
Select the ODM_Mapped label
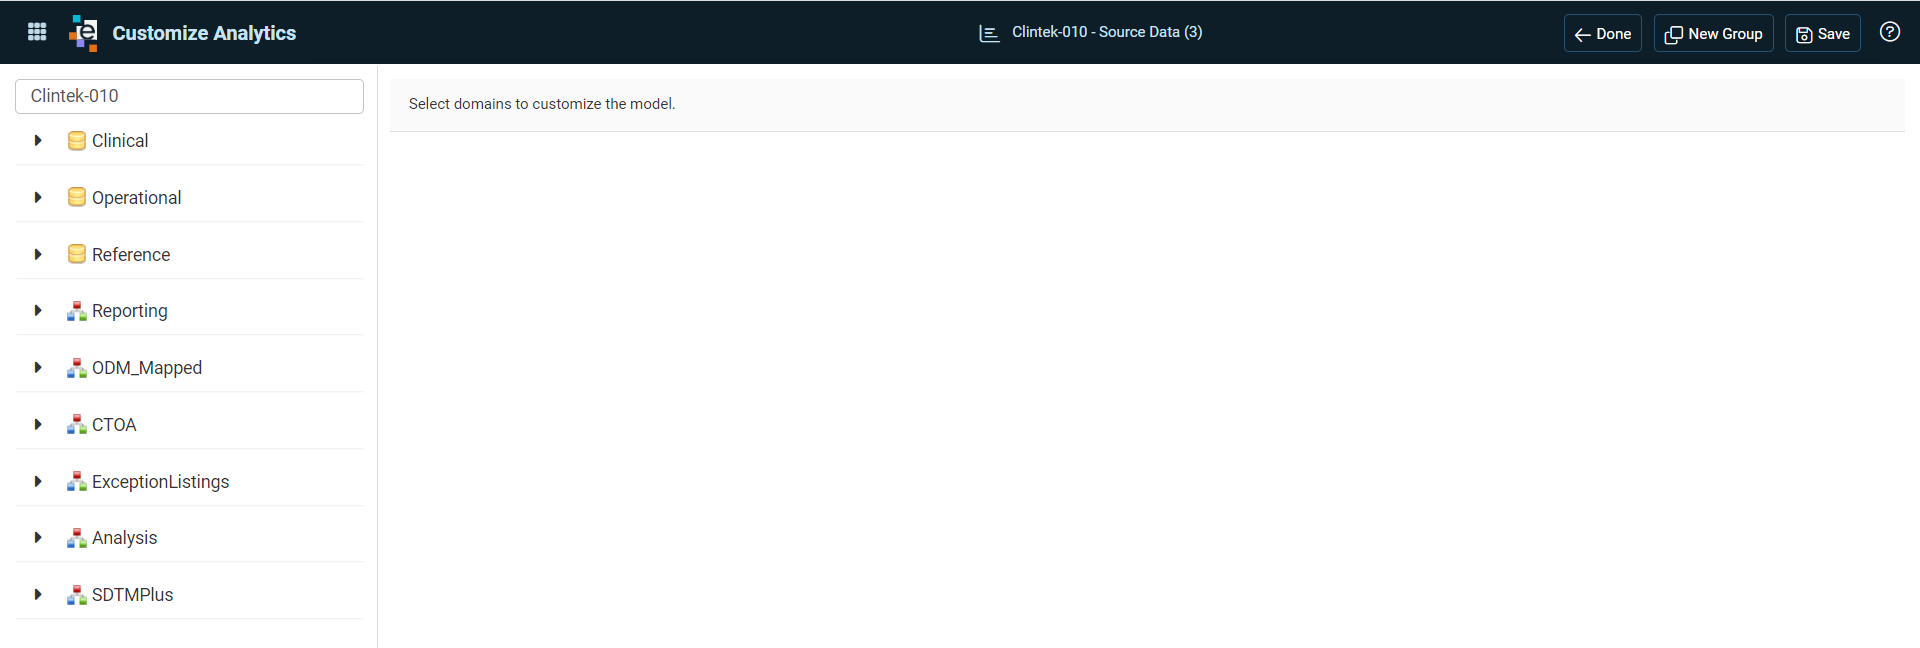[147, 368]
